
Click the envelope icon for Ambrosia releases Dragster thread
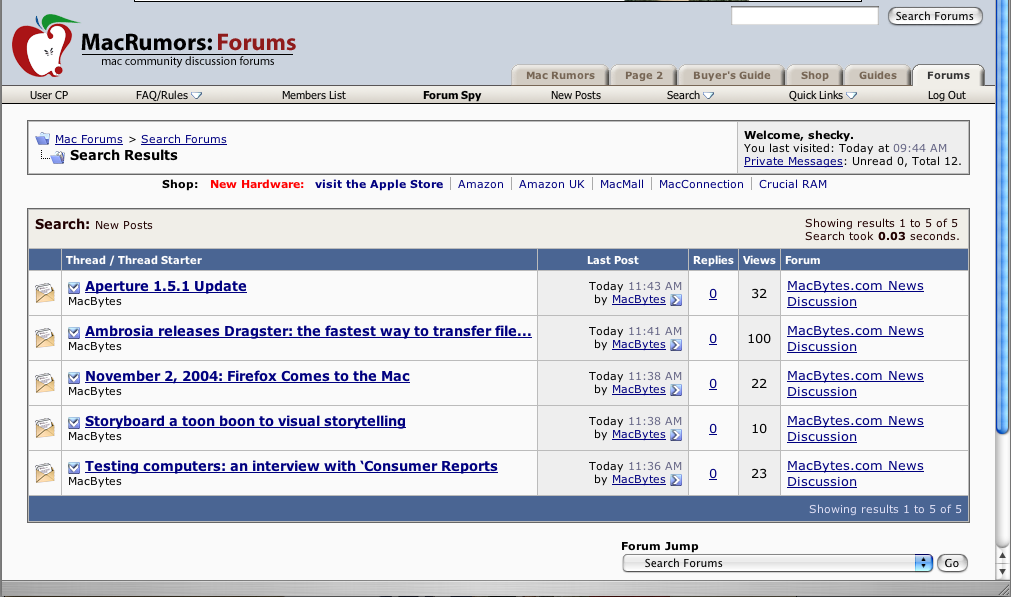[44, 338]
